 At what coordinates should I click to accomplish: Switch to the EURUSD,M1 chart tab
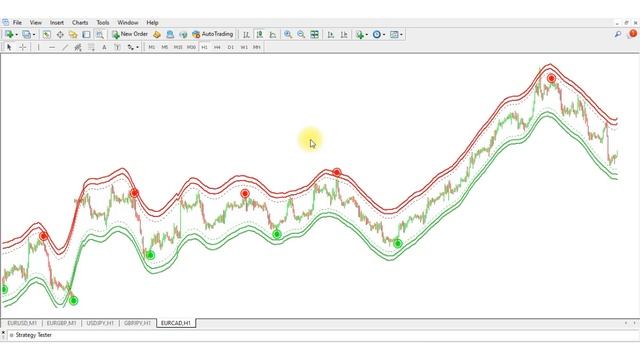click(x=22, y=323)
